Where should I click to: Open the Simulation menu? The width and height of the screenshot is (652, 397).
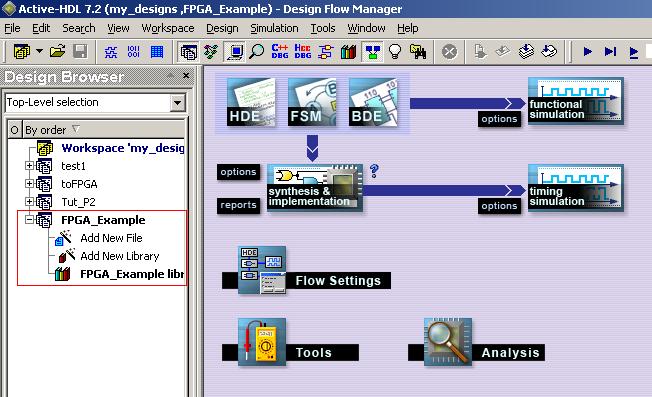point(274,28)
